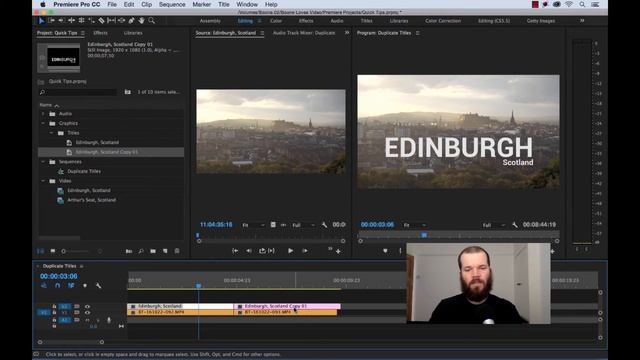The width and height of the screenshot is (640, 360).
Task: Collapse the Sequences bin
Action: 43,162
